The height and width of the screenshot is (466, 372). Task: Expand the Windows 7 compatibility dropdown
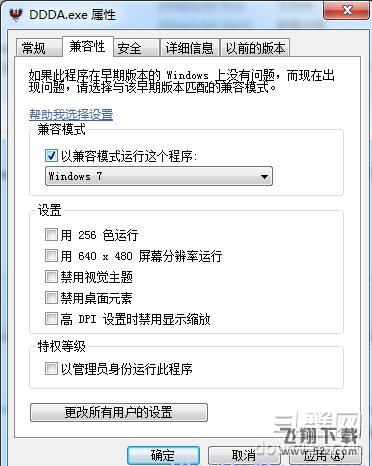[x=159, y=176]
